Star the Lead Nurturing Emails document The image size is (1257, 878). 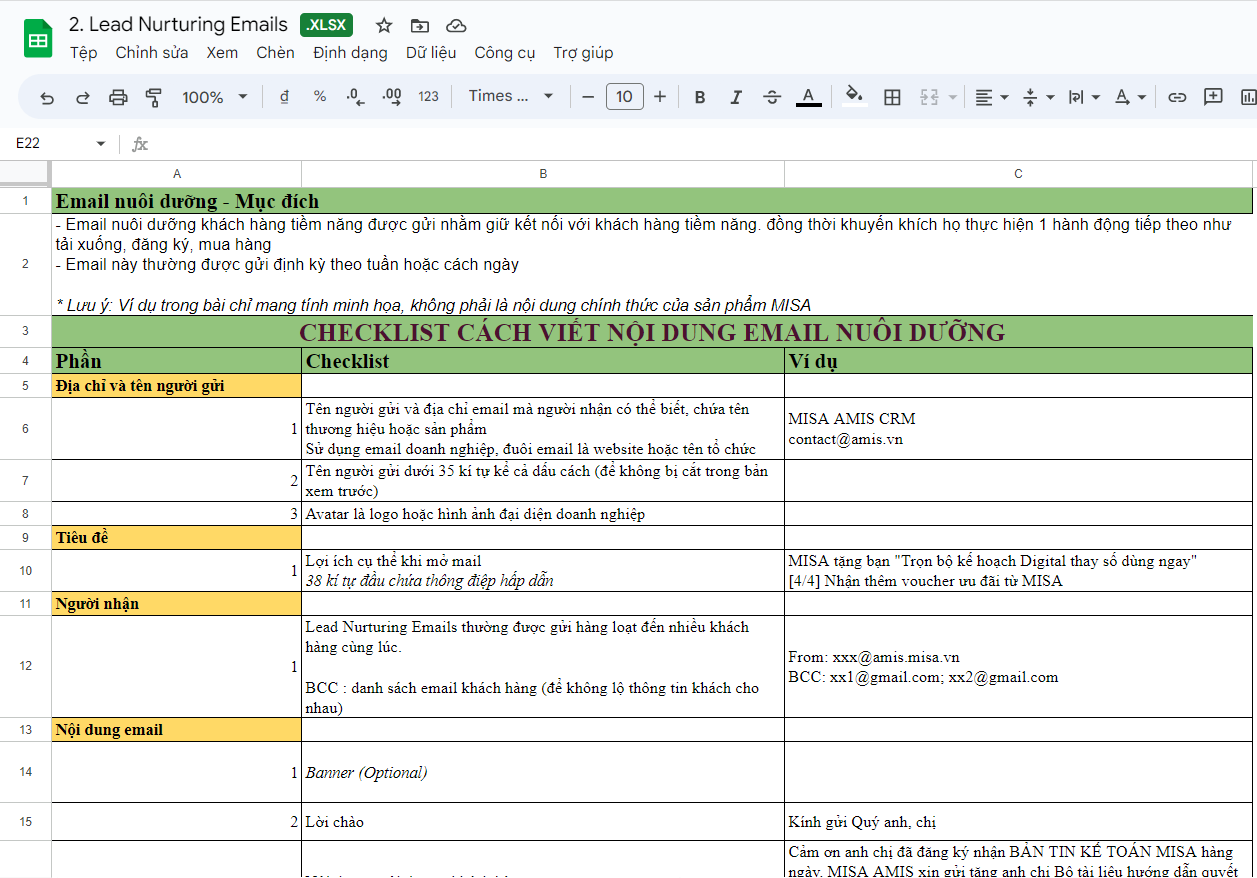tap(384, 26)
